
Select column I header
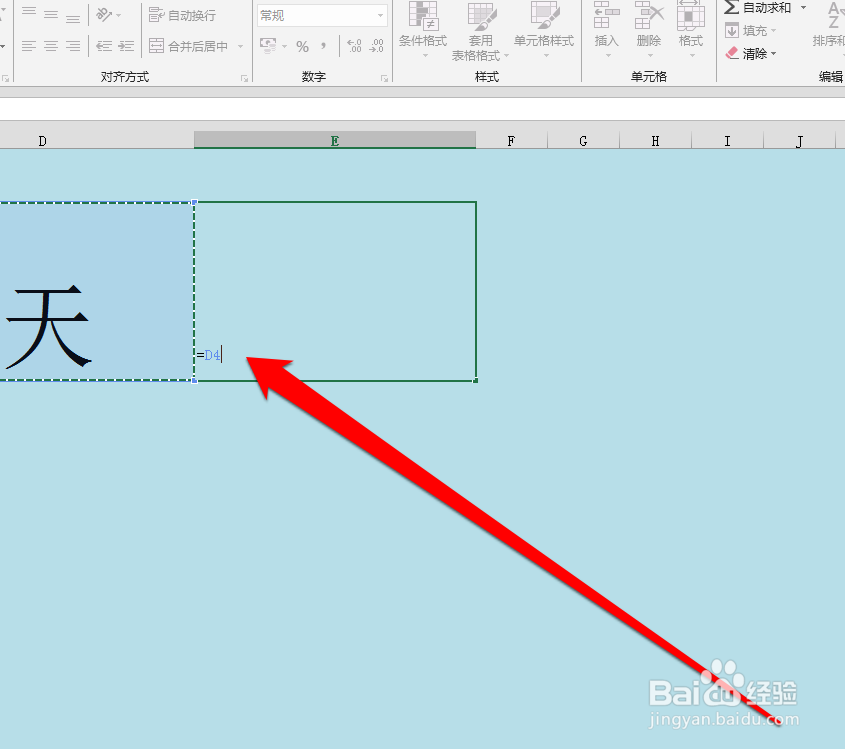pos(728,141)
